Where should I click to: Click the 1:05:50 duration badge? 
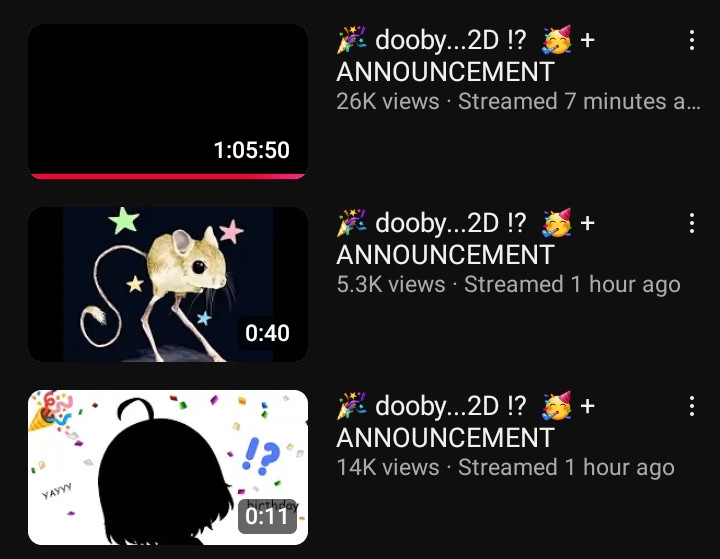tap(252, 150)
